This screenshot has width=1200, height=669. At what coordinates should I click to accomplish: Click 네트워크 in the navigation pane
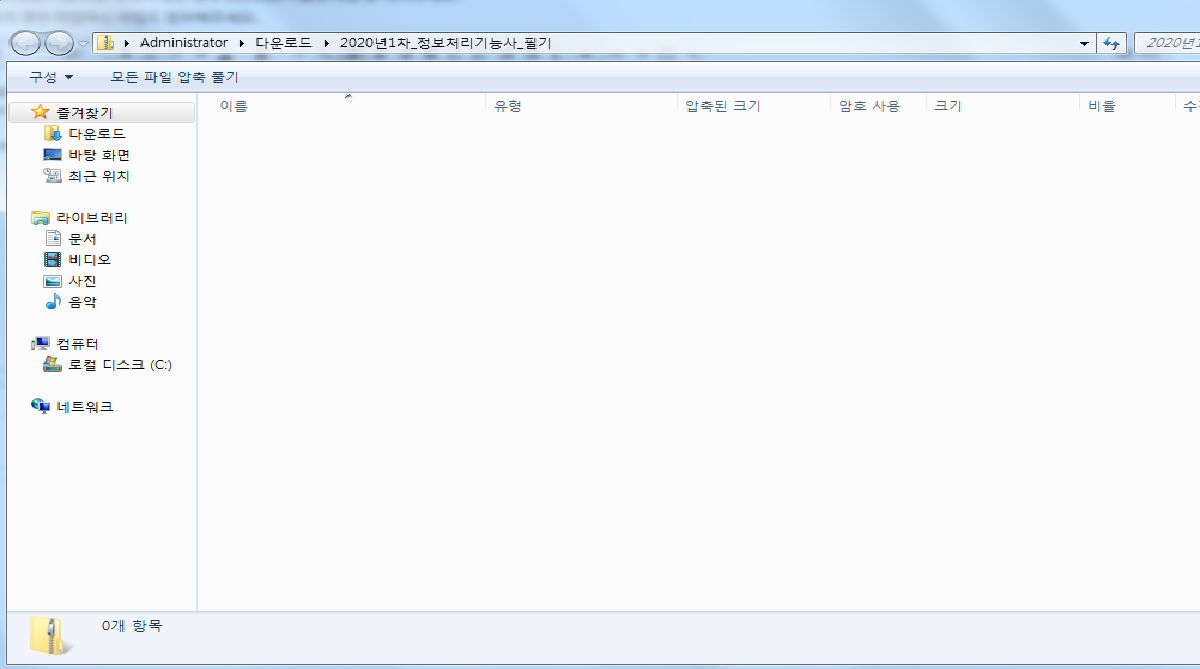point(84,407)
